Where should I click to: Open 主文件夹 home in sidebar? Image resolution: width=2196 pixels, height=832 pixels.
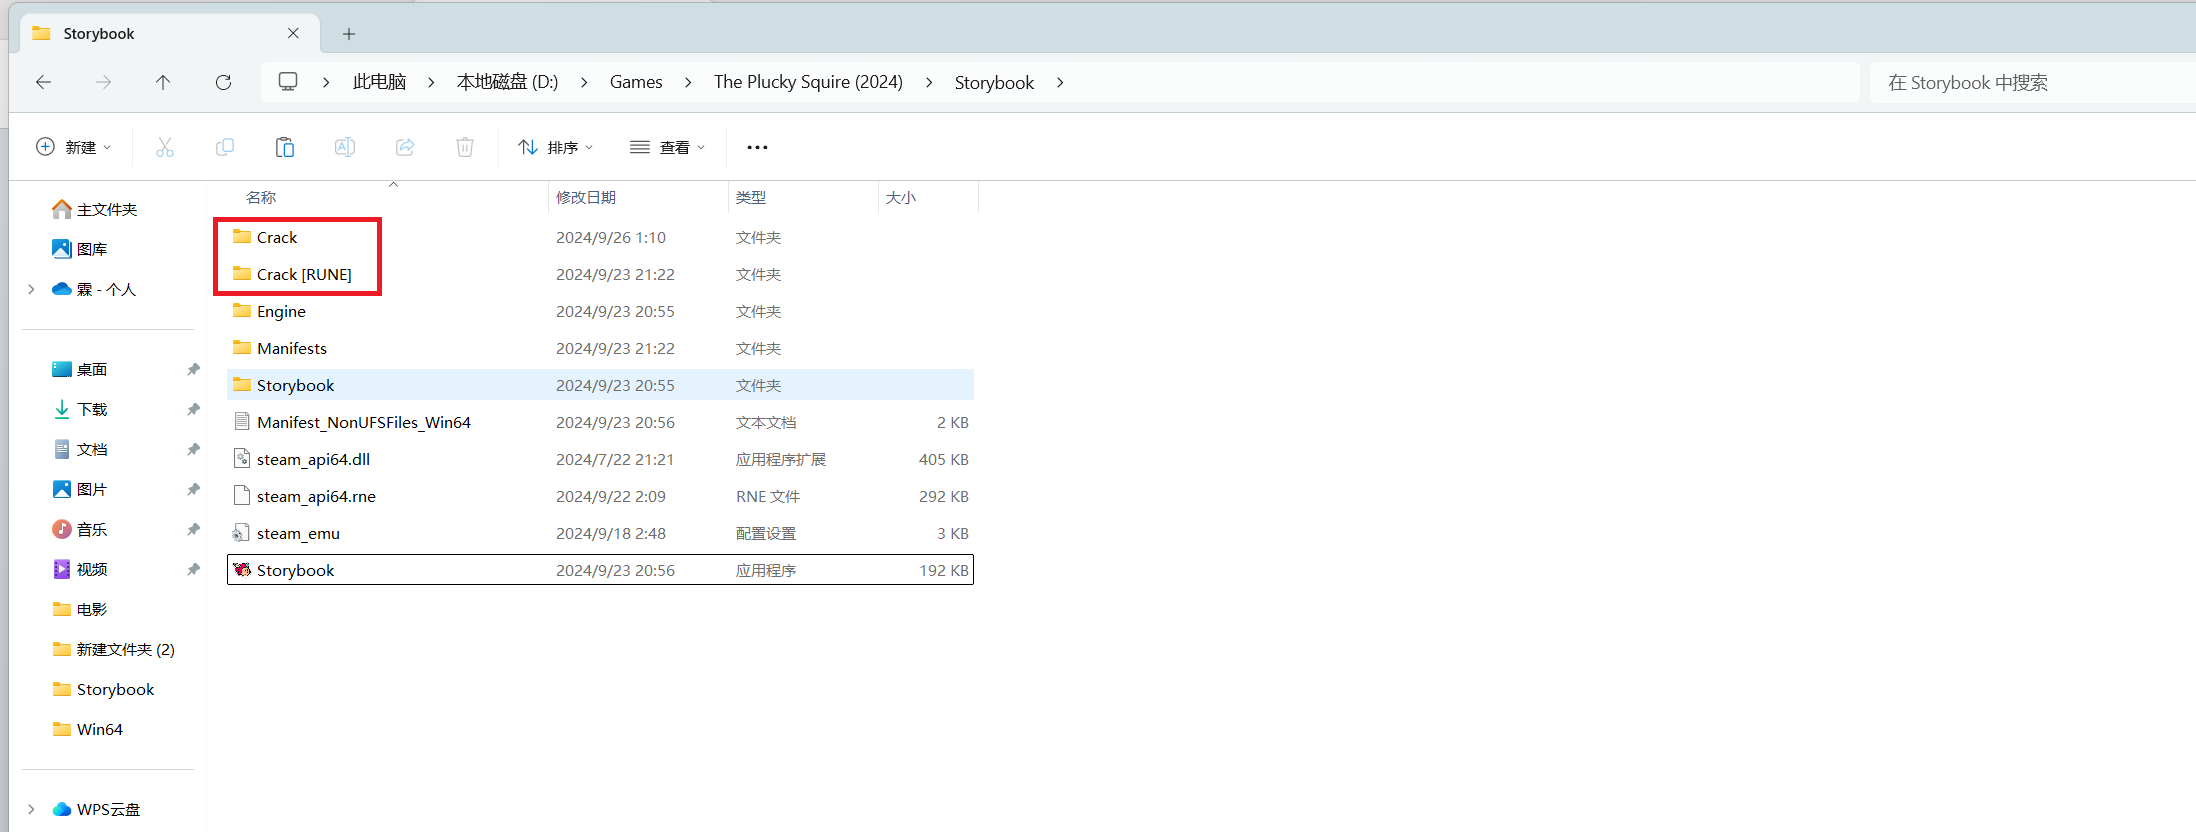(94, 209)
